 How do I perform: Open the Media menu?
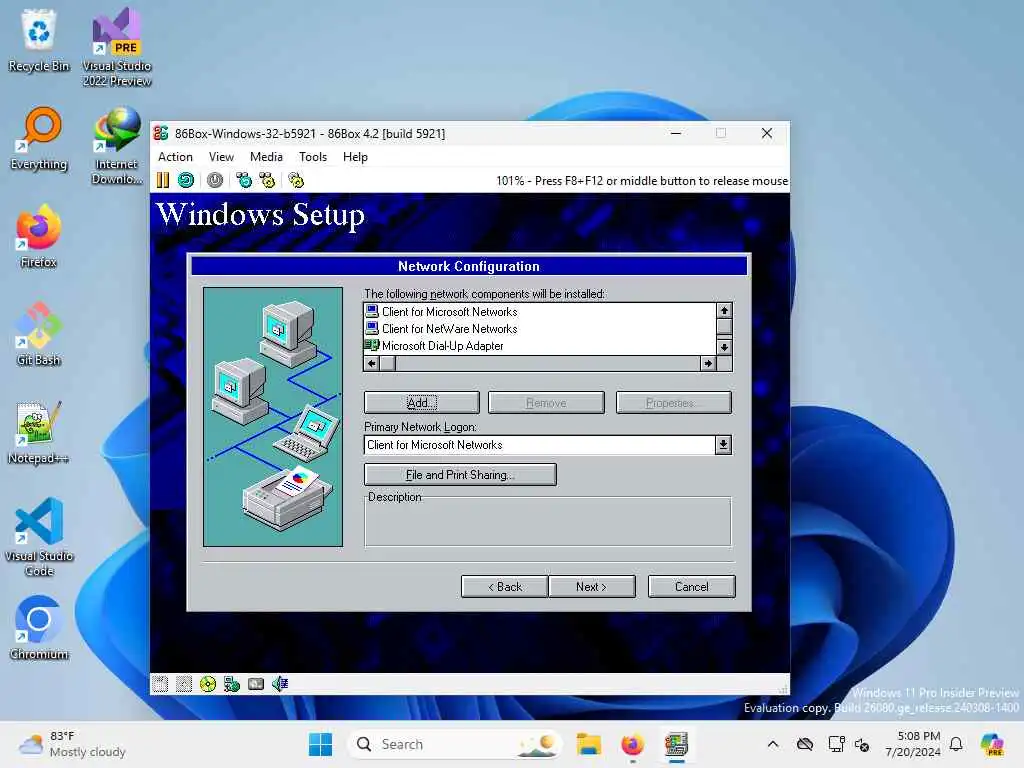pos(266,157)
